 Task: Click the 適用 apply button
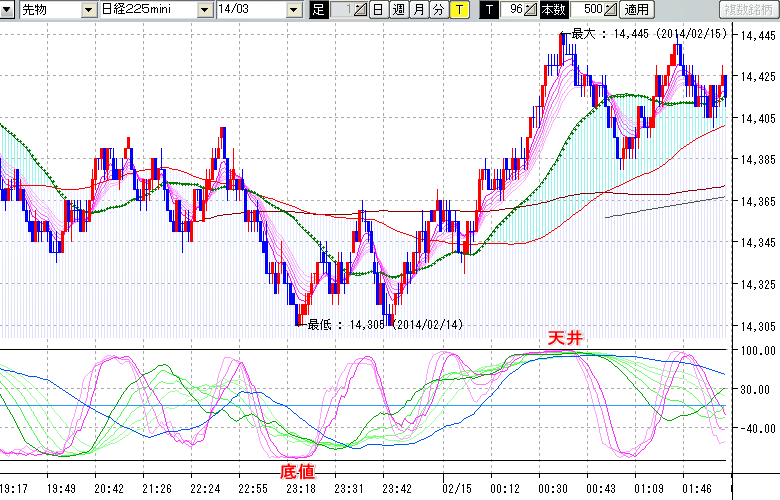coord(636,10)
